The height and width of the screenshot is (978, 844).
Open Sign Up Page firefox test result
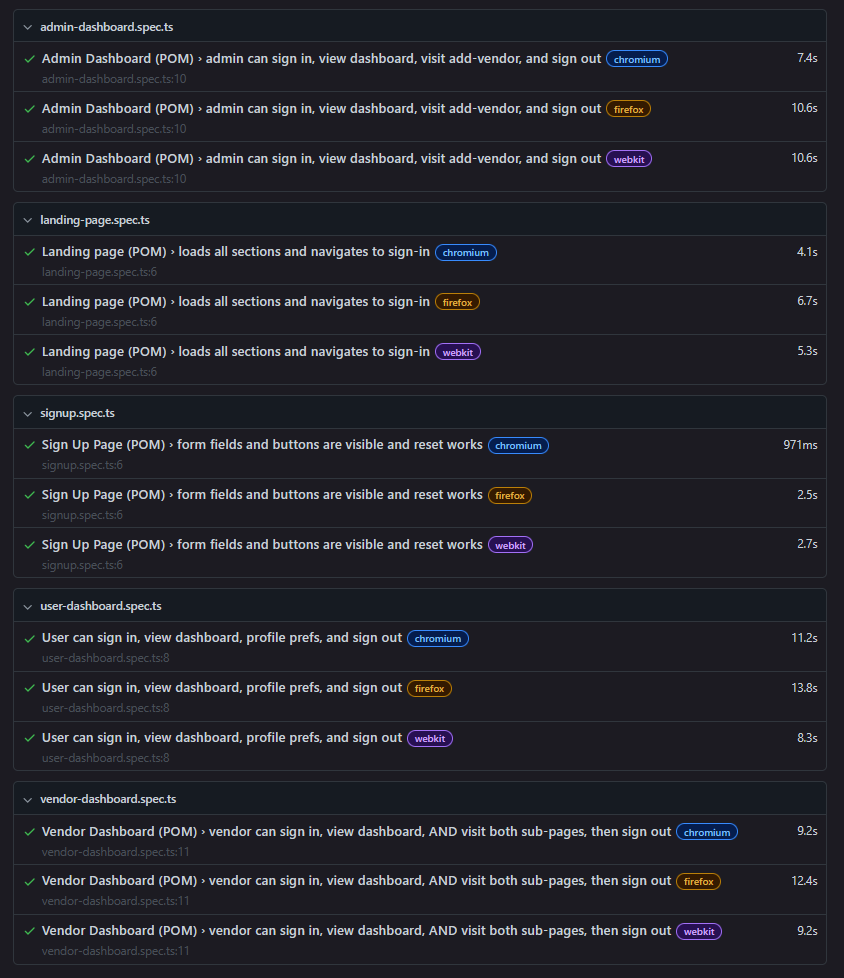262,495
